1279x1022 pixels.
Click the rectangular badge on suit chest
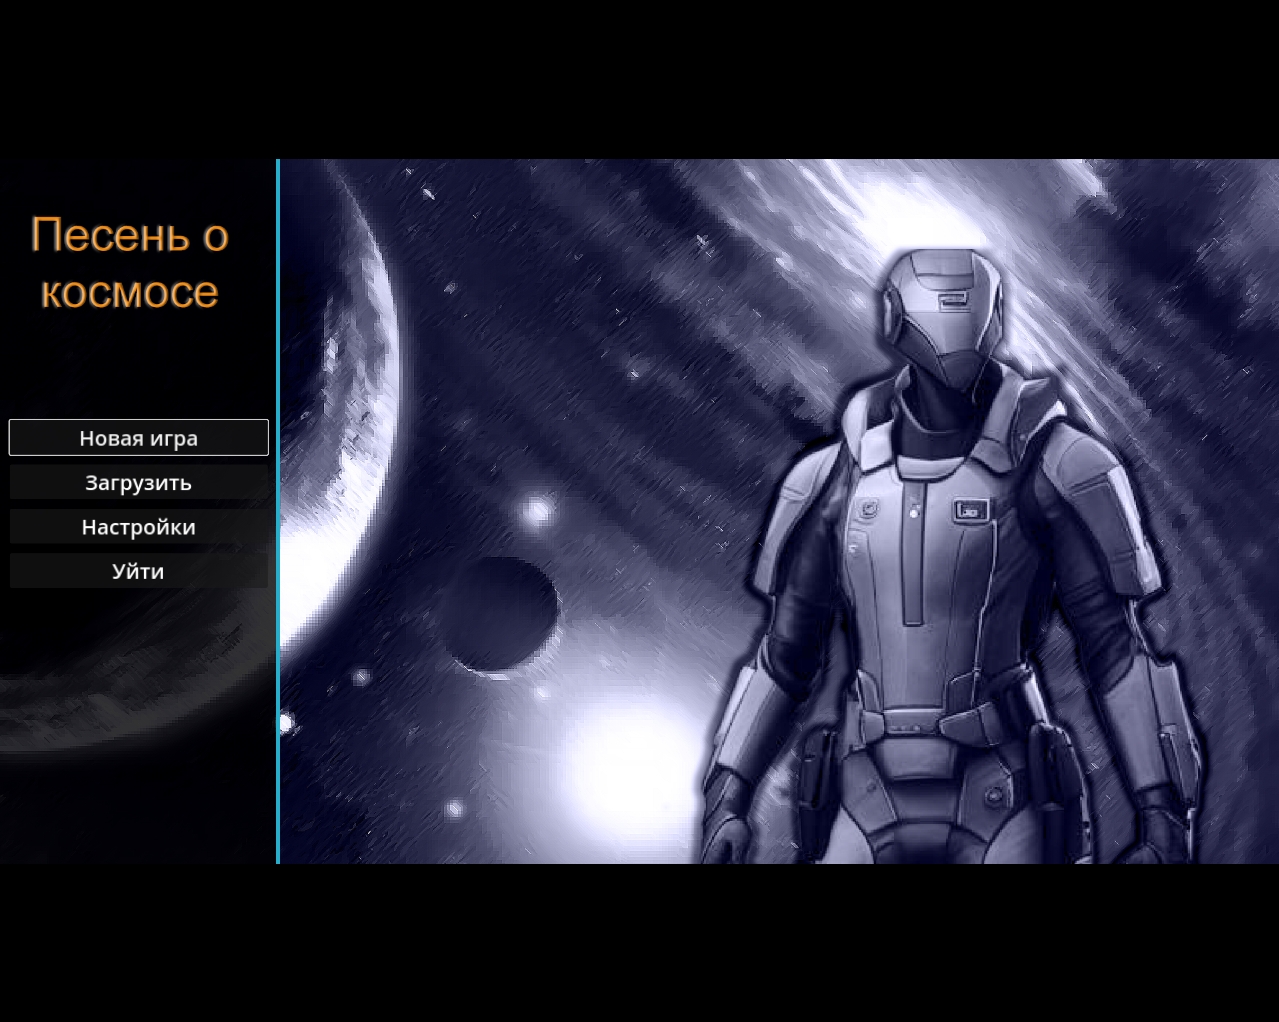coord(969,511)
